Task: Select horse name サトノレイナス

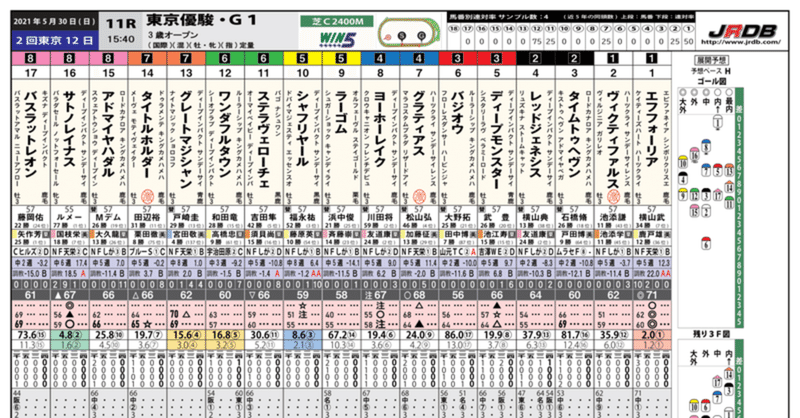Action: tap(69, 129)
